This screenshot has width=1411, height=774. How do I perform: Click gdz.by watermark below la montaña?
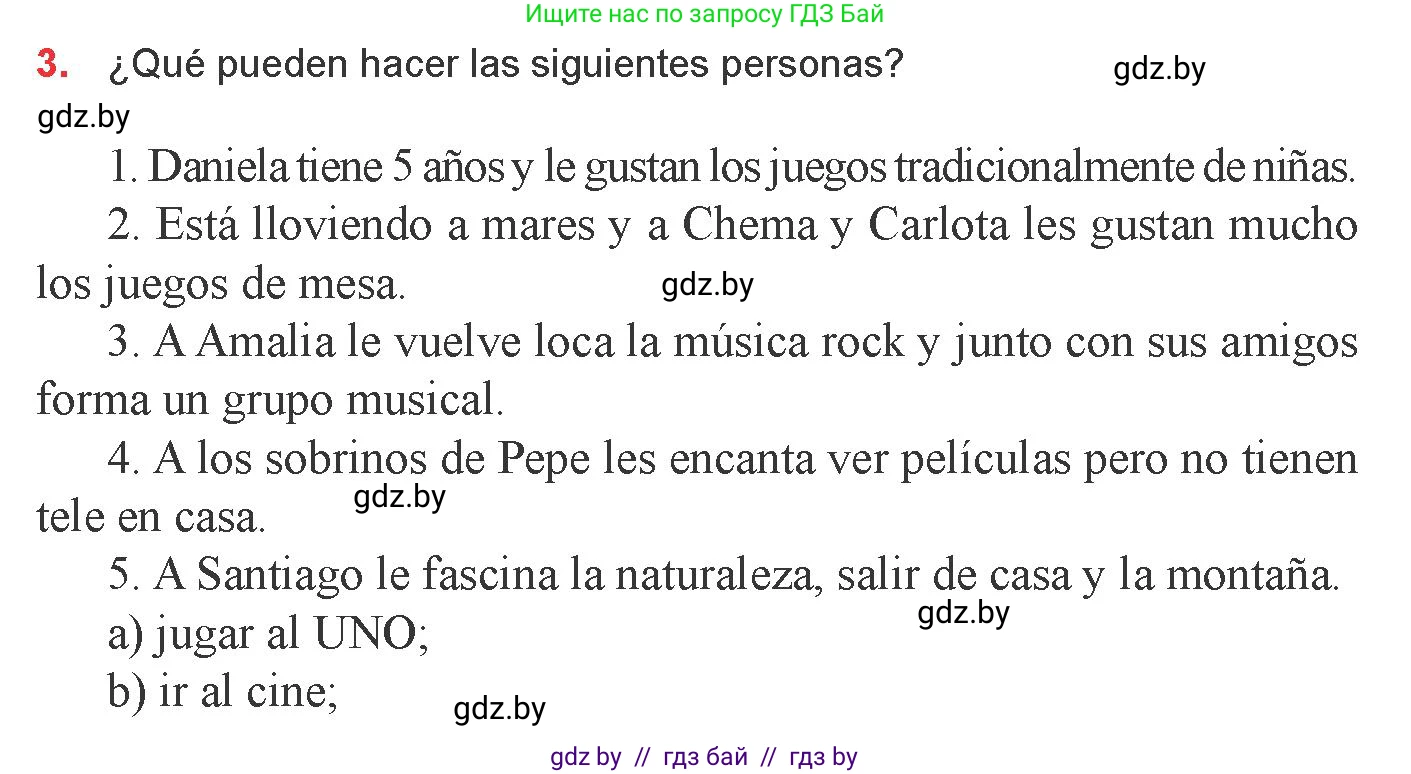[964, 614]
